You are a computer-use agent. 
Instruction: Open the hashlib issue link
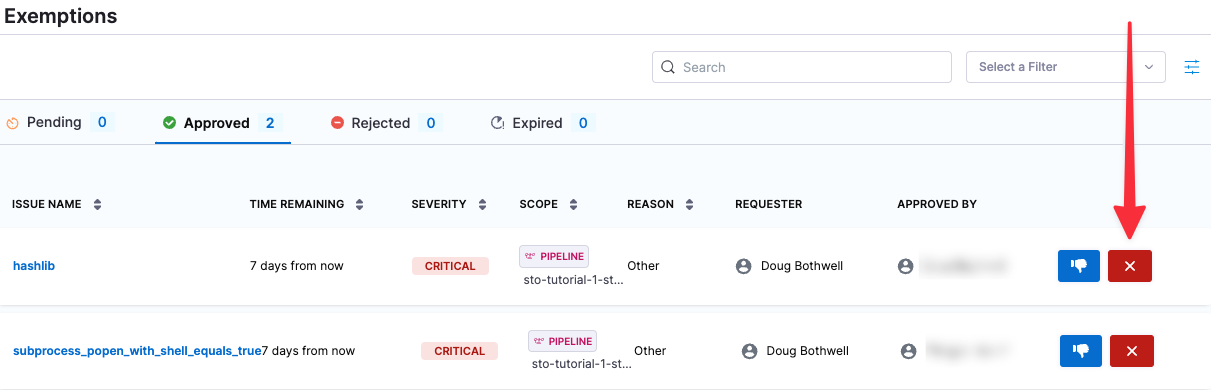click(x=34, y=266)
